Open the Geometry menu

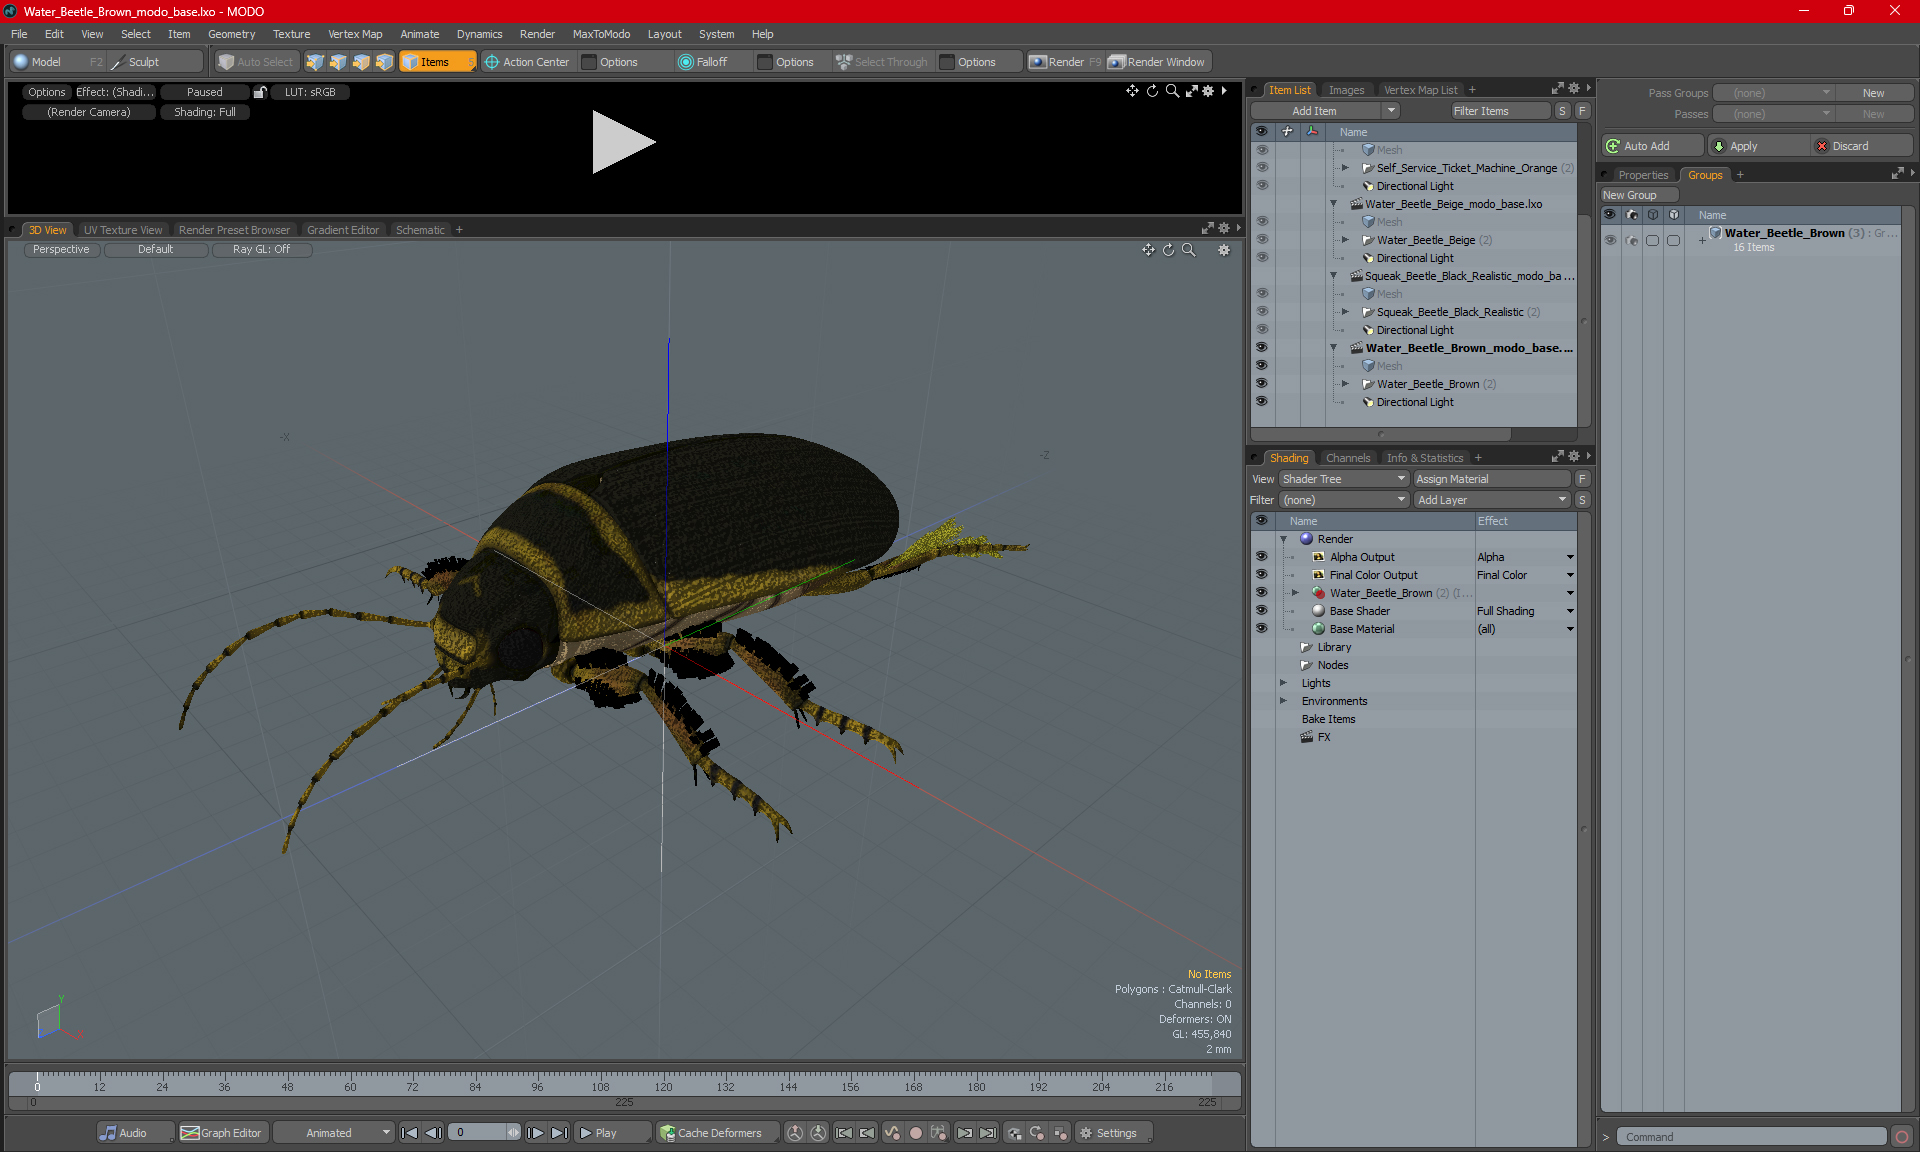tap(231, 34)
